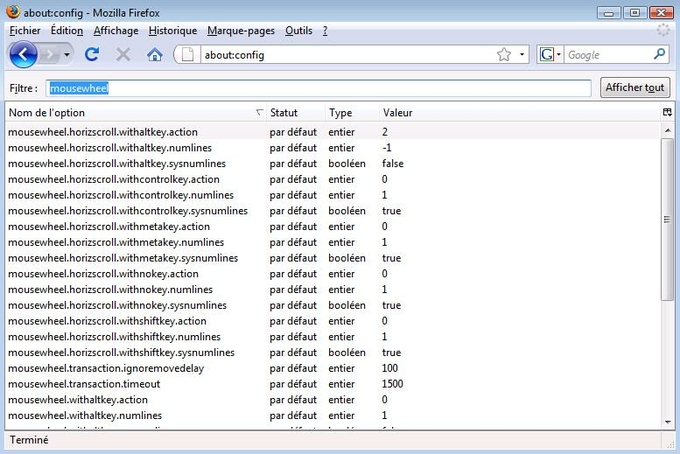Click the page icon in the address bar
Screen dimensions: 680x454
pyautogui.click(x=188, y=55)
